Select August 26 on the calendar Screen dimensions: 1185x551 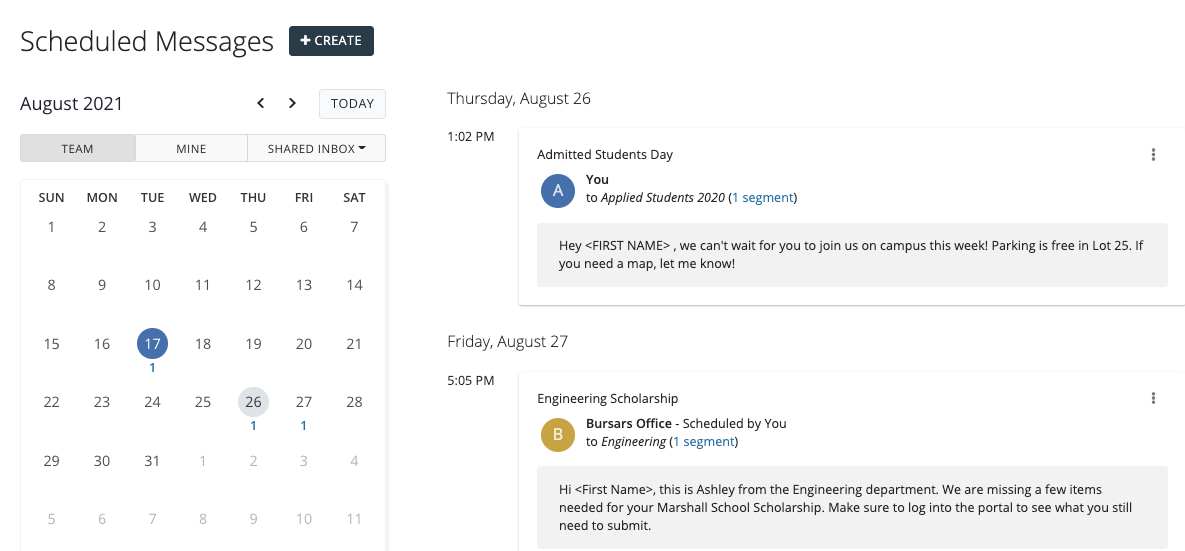coord(253,402)
